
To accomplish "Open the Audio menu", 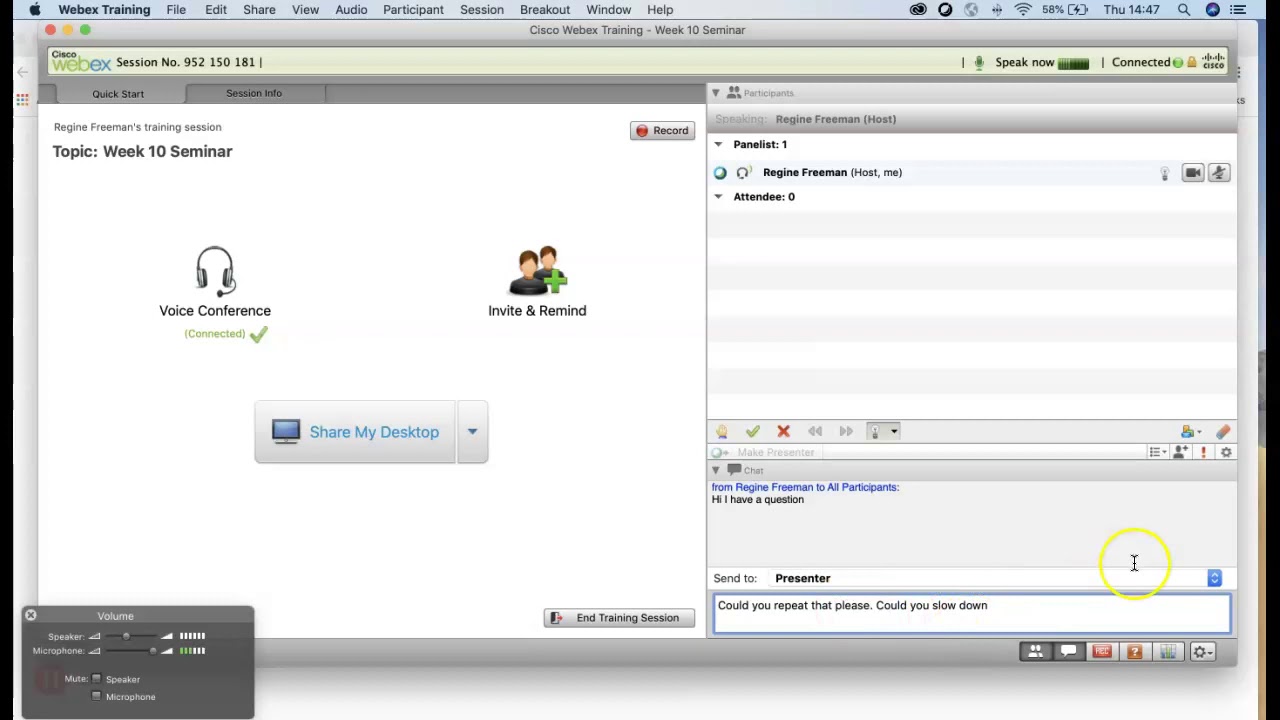I will (x=351, y=10).
